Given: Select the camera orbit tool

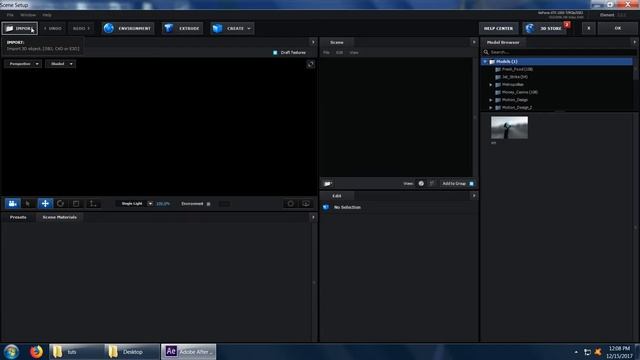Looking at the screenshot, I should click(13, 203).
